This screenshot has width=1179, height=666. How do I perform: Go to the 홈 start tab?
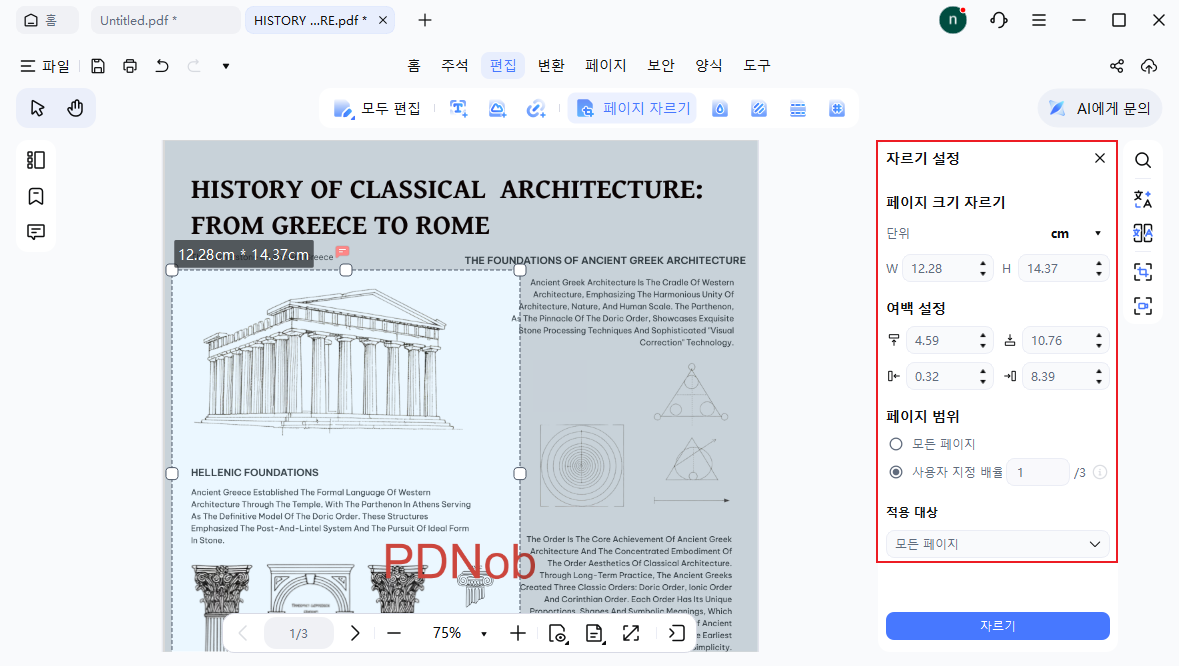click(x=47, y=20)
